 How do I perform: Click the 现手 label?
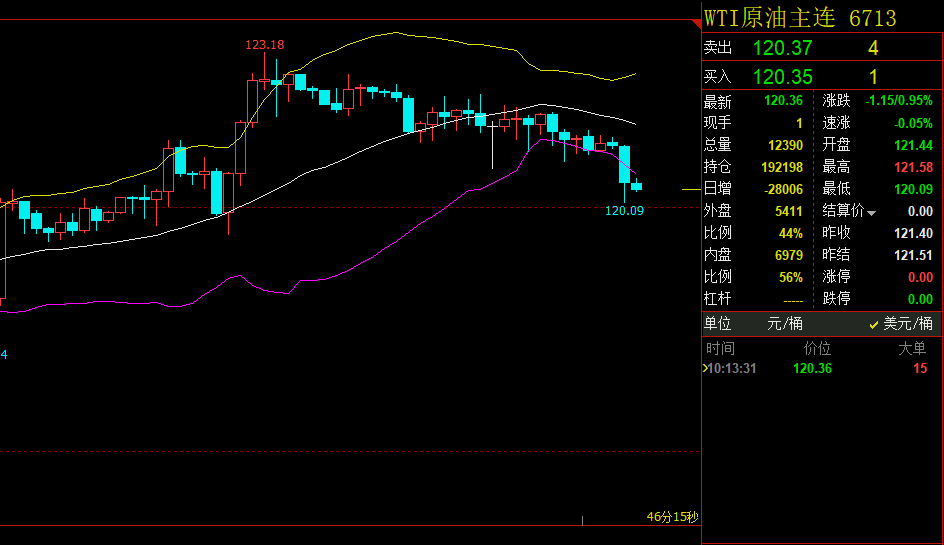click(x=718, y=123)
